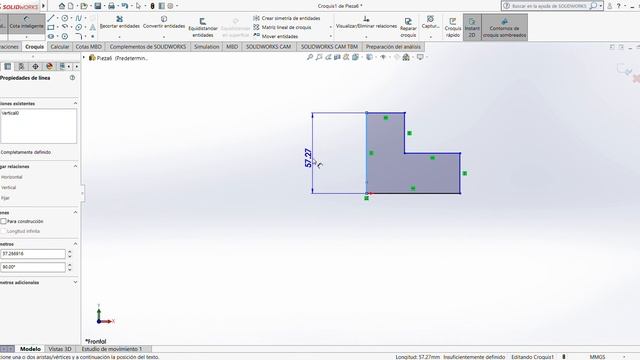This screenshot has height=360, width=640.
Task: Click the Rebuild traffic light icon
Action: [x=152, y=6]
